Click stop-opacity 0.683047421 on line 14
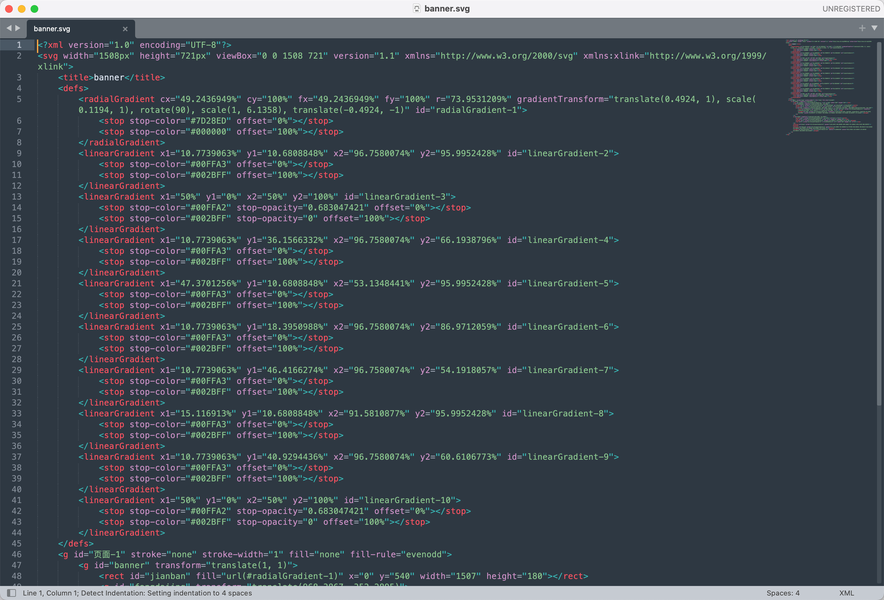This screenshot has height=600, width=884. tap(333, 208)
